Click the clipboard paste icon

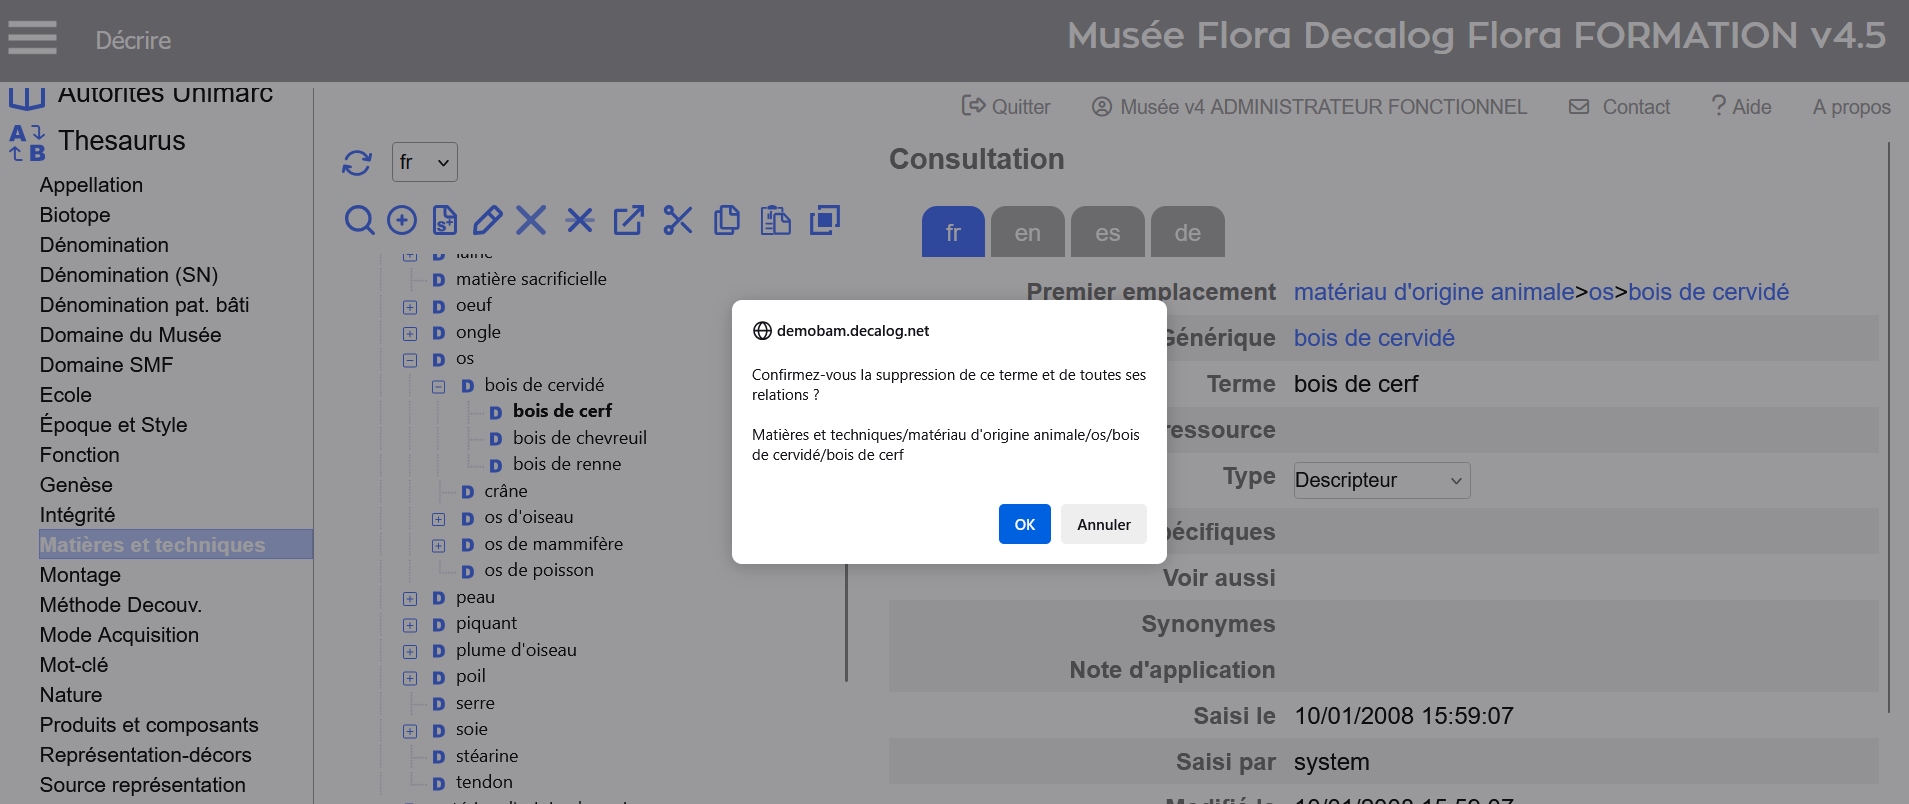pos(775,220)
